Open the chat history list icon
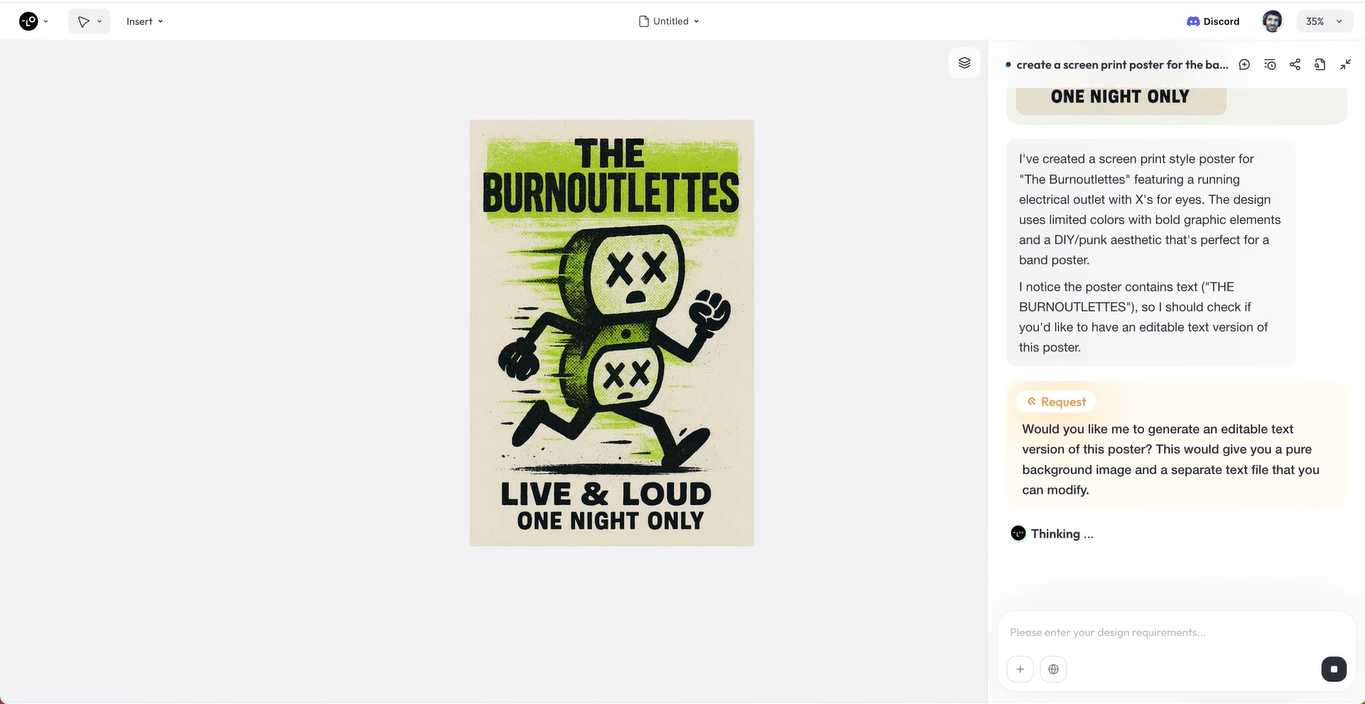Screen dimensions: 1365x704 [1270, 65]
